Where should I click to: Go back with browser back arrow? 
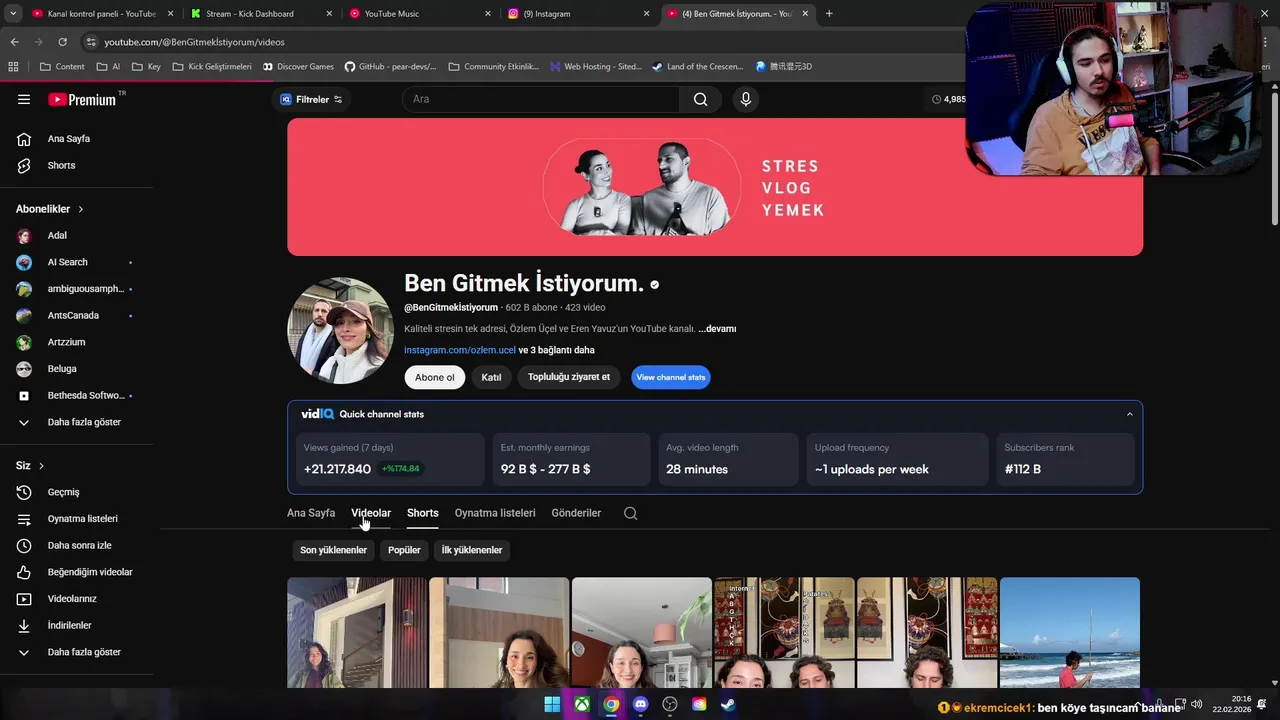[x=14, y=42]
